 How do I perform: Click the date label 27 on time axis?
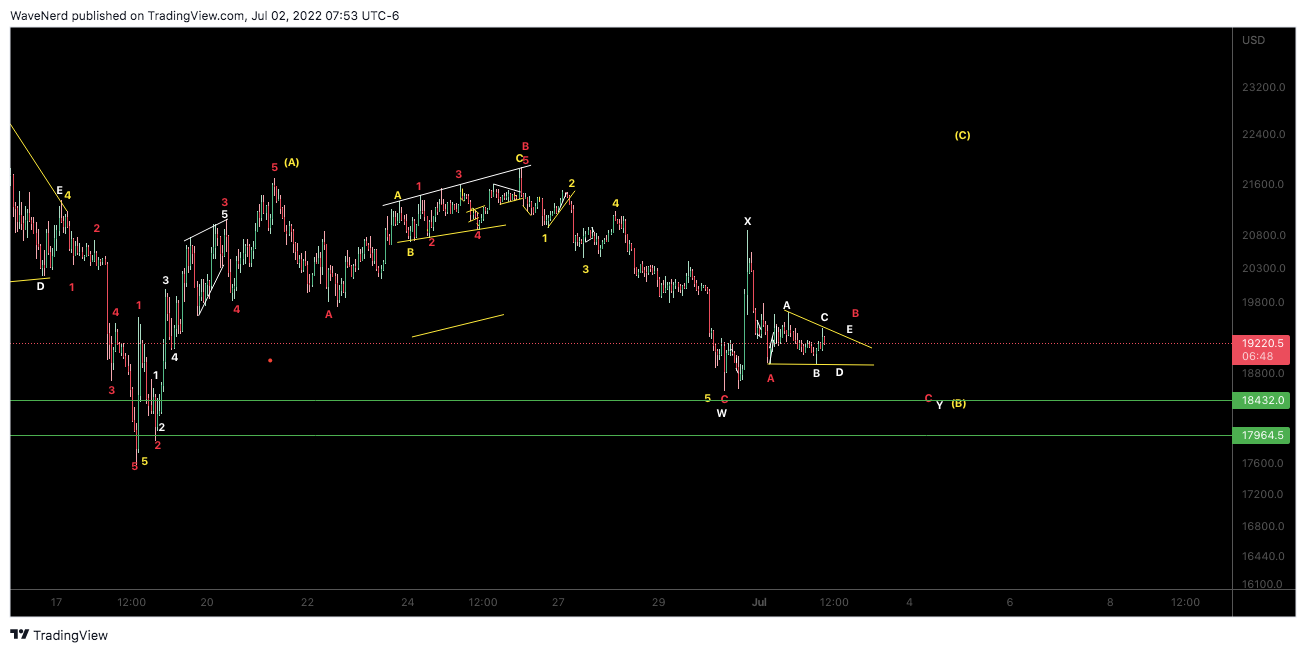coord(558,603)
